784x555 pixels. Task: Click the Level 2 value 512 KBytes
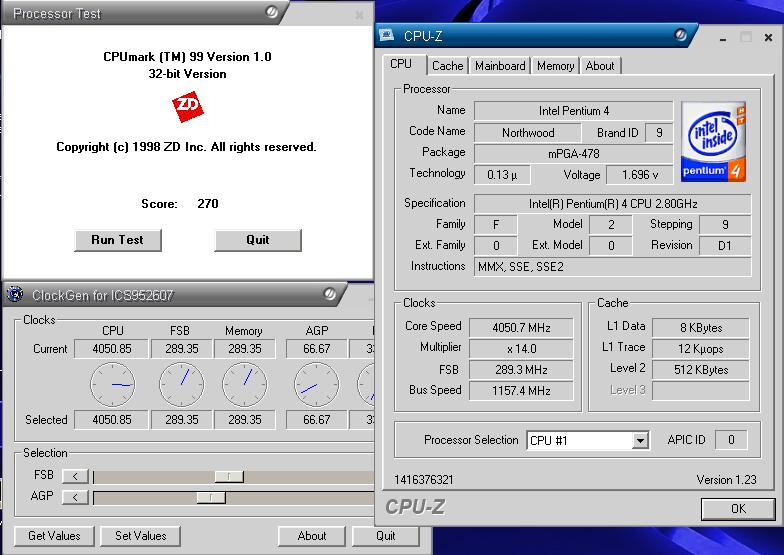coord(700,370)
